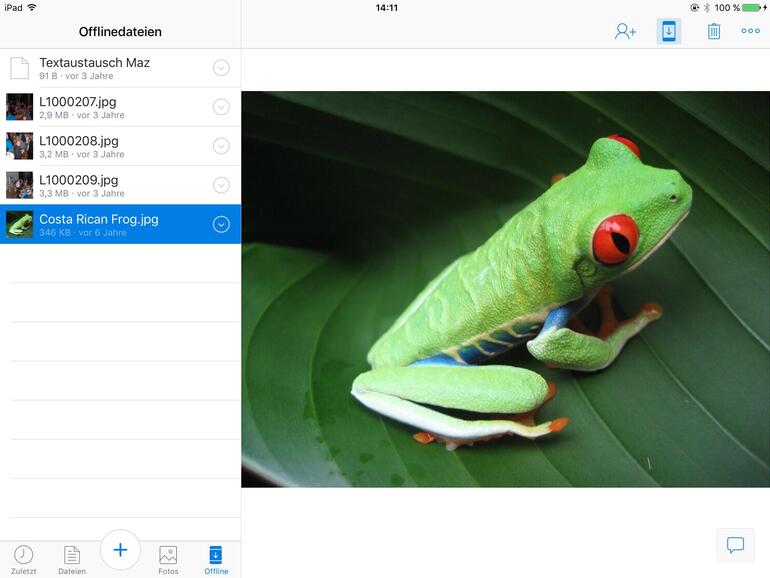
Task: Tap the rotation lock status icon
Action: (694, 7)
